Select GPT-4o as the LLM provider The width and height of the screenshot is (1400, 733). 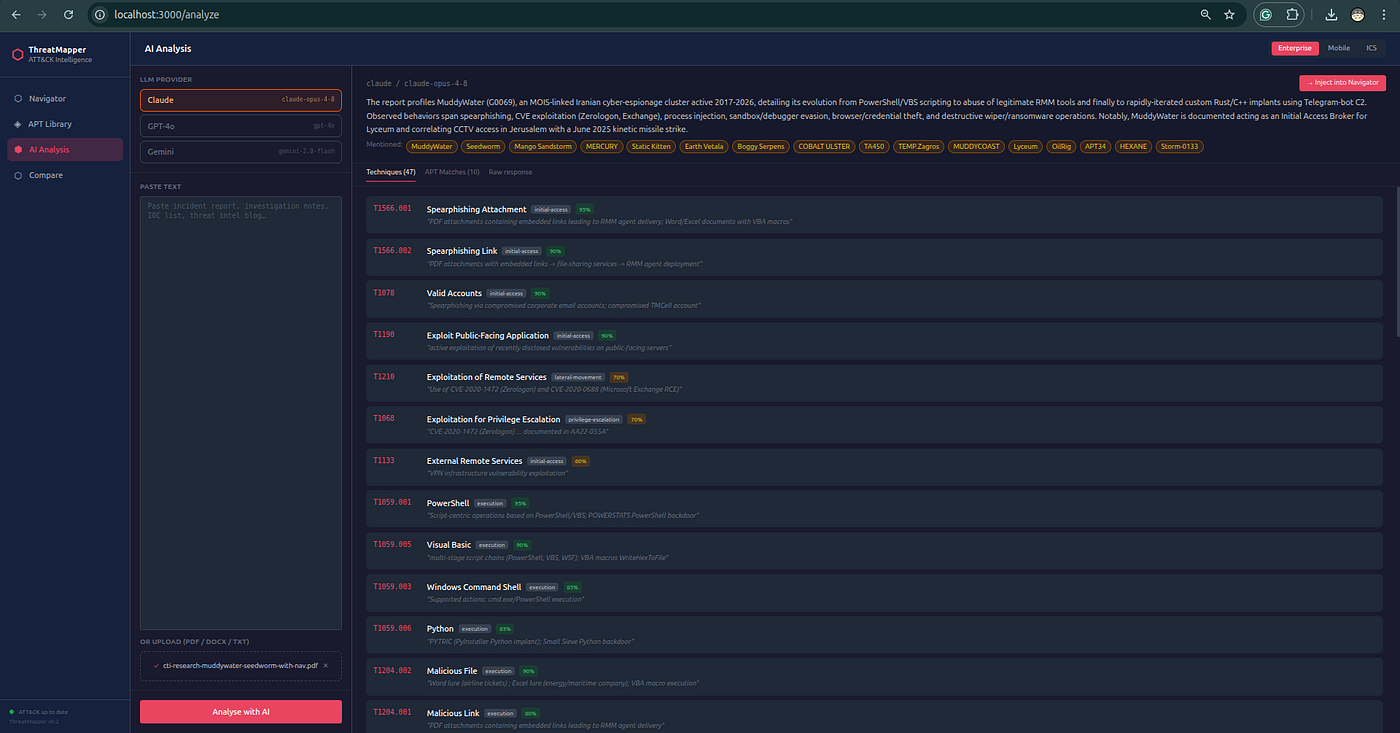[241, 125]
